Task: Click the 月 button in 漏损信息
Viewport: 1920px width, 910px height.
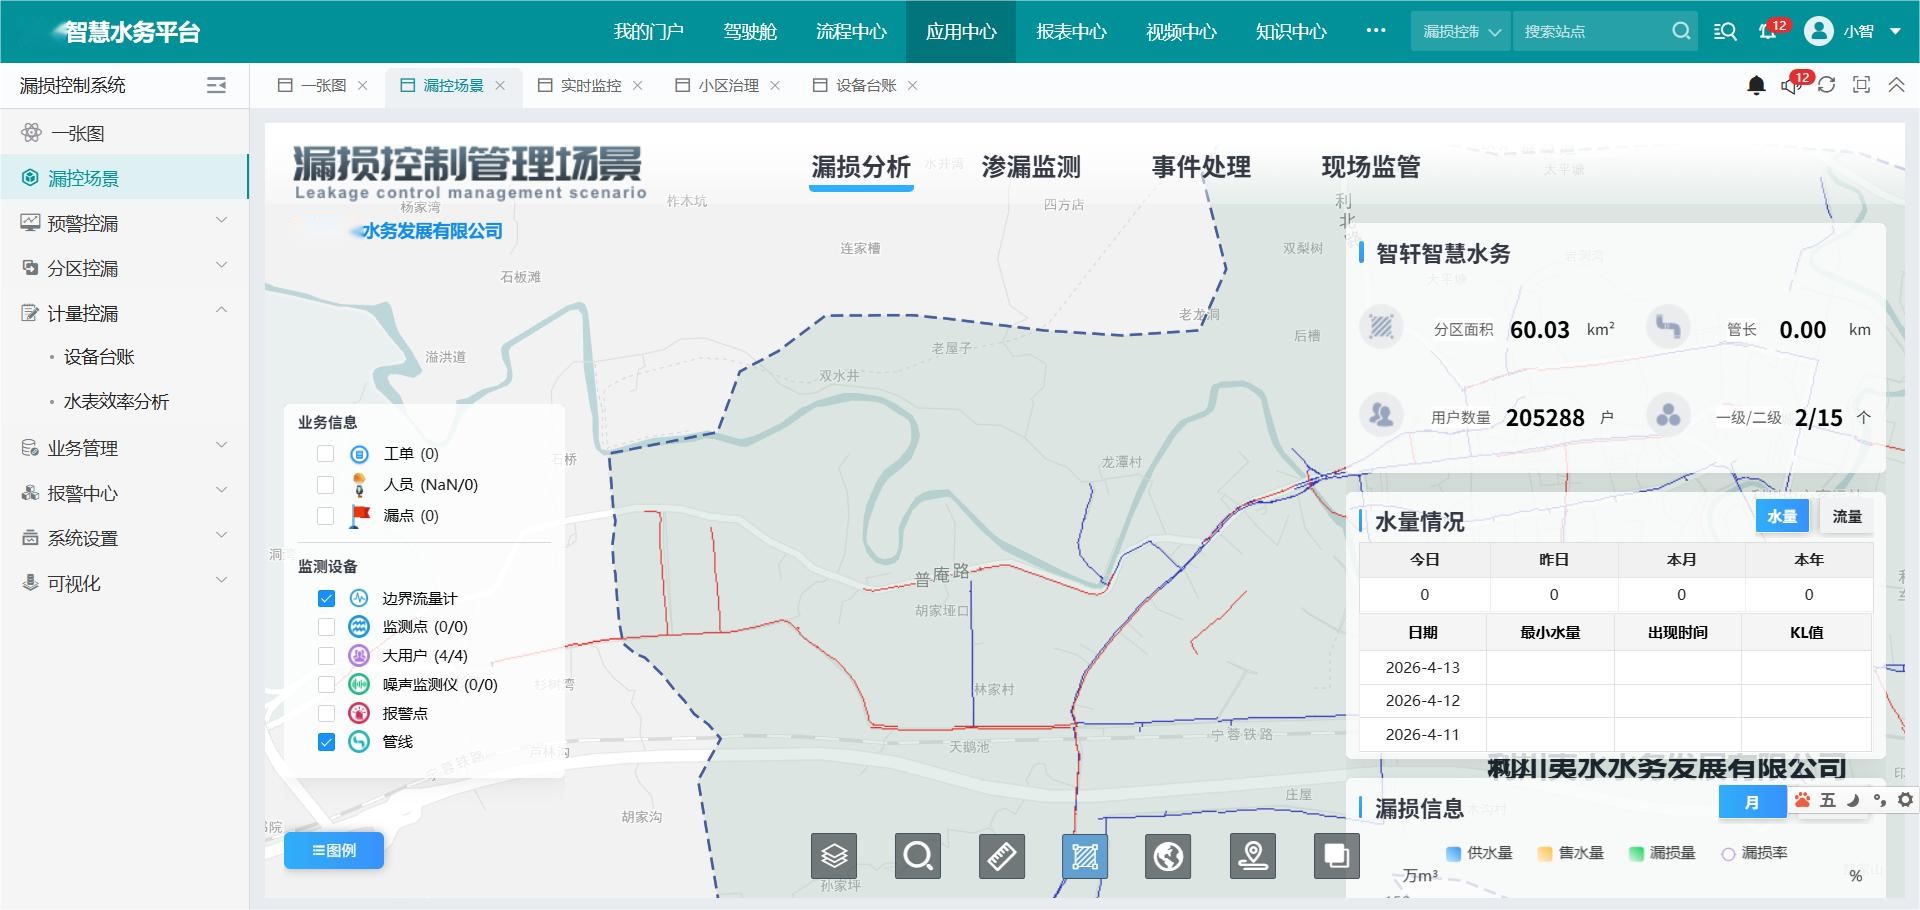Action: coord(1752,802)
